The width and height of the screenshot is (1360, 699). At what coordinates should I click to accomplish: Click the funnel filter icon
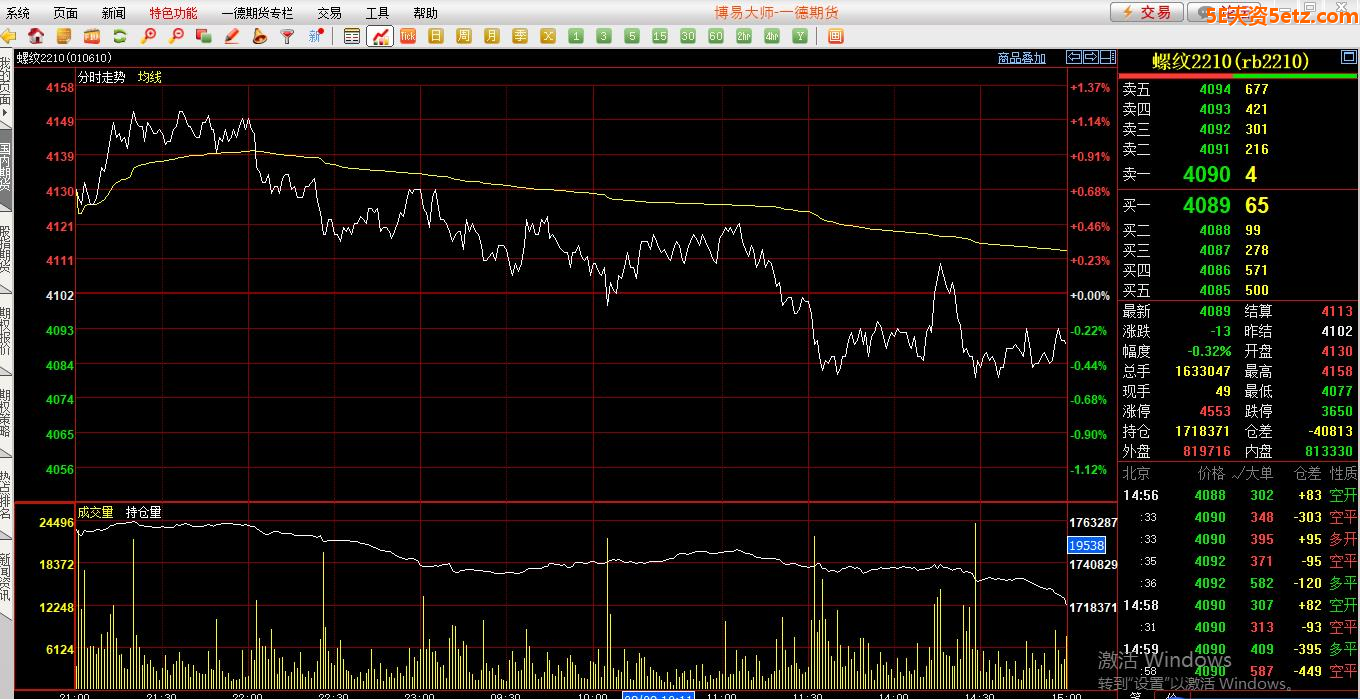(287, 36)
